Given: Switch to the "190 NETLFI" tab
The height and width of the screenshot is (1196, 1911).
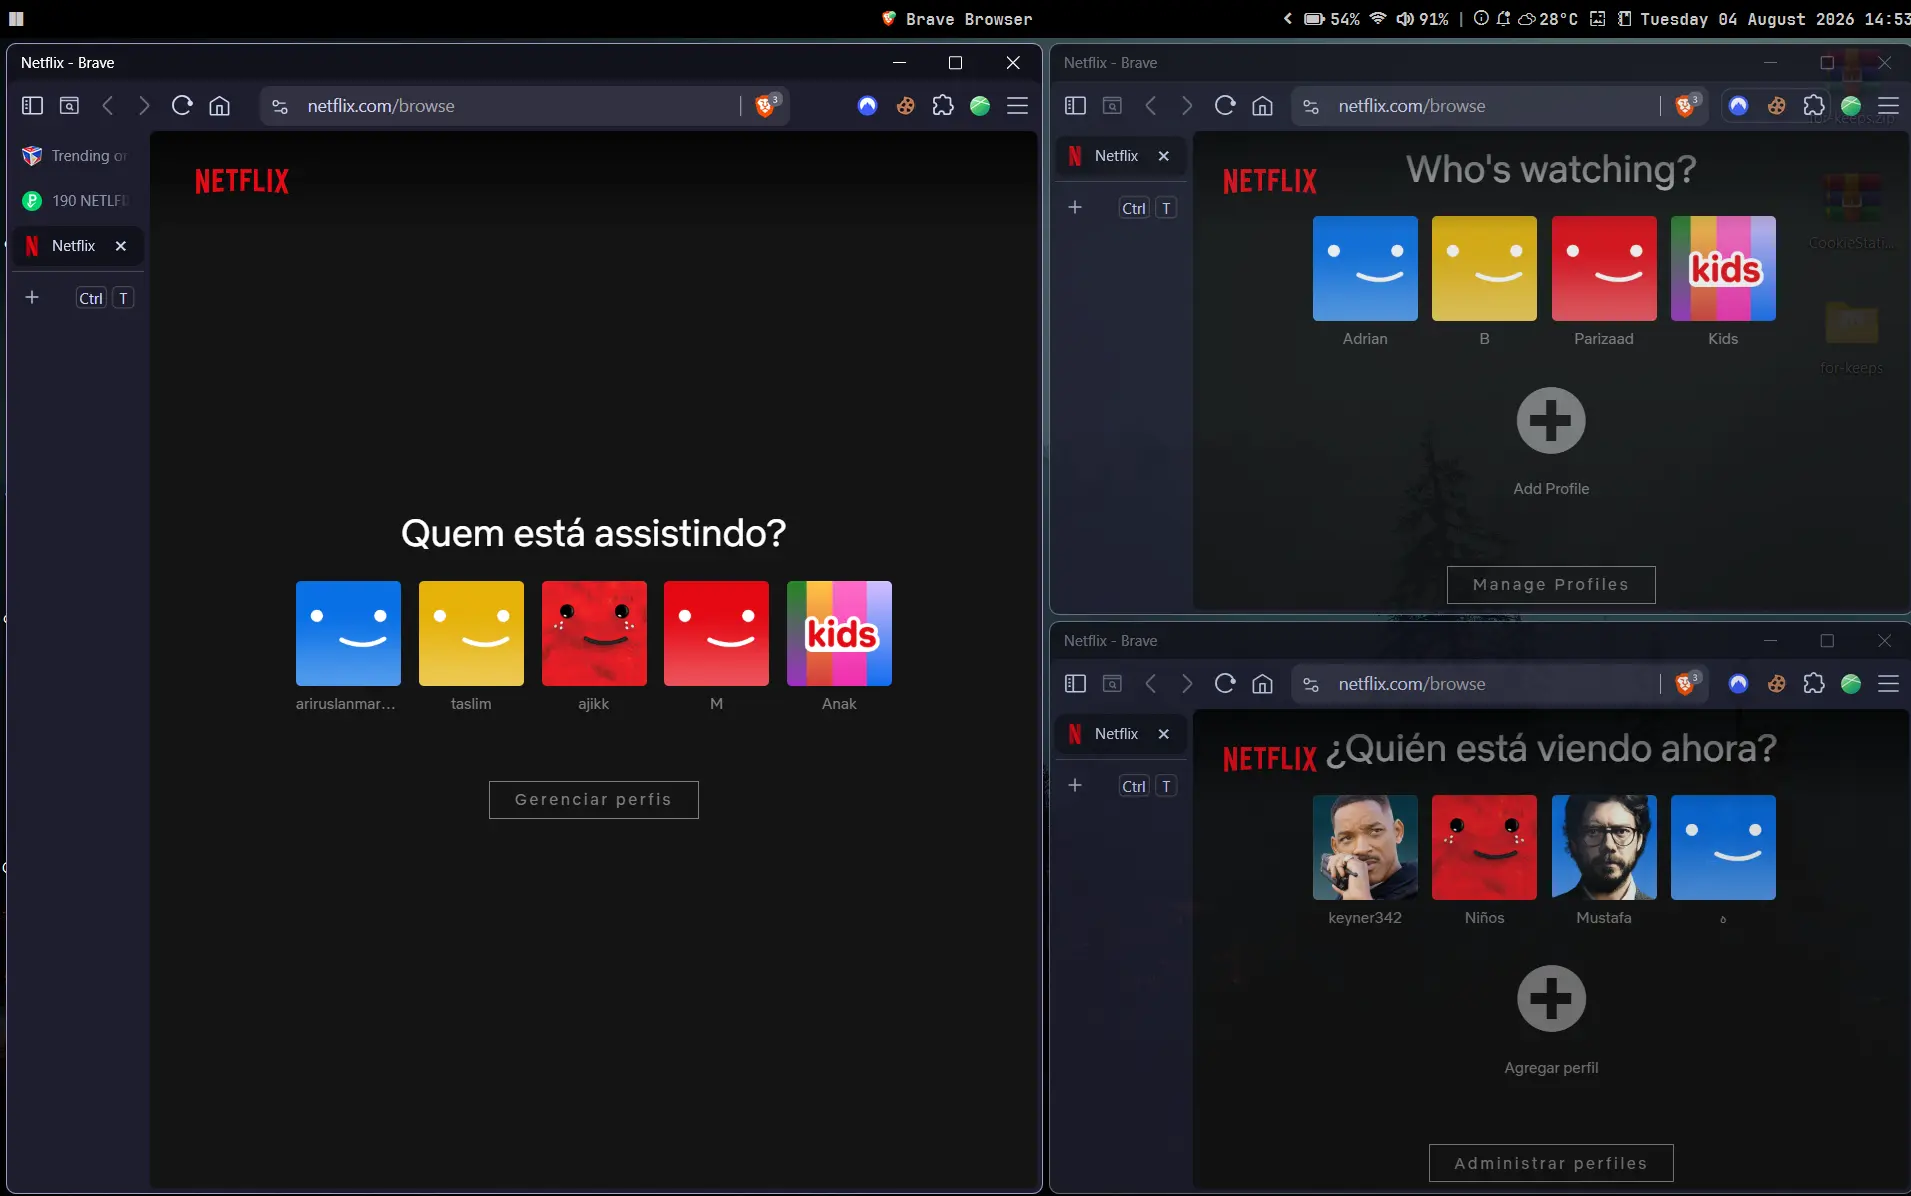Looking at the screenshot, I should click(x=77, y=201).
